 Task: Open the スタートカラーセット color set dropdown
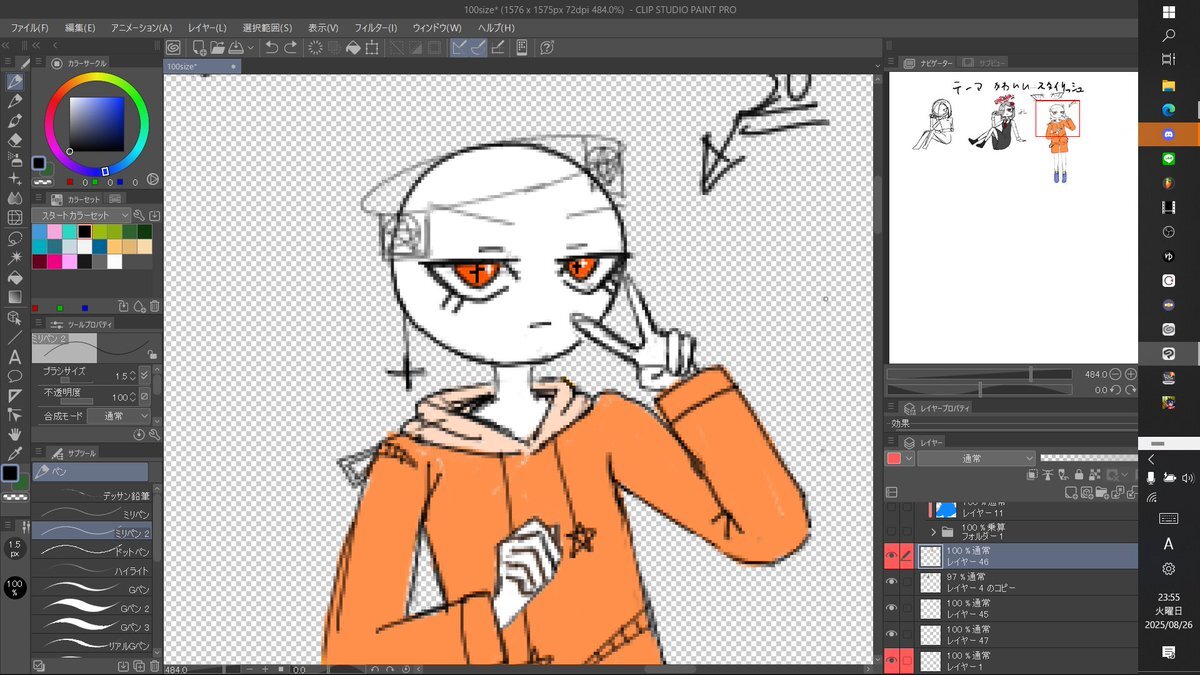[82, 215]
